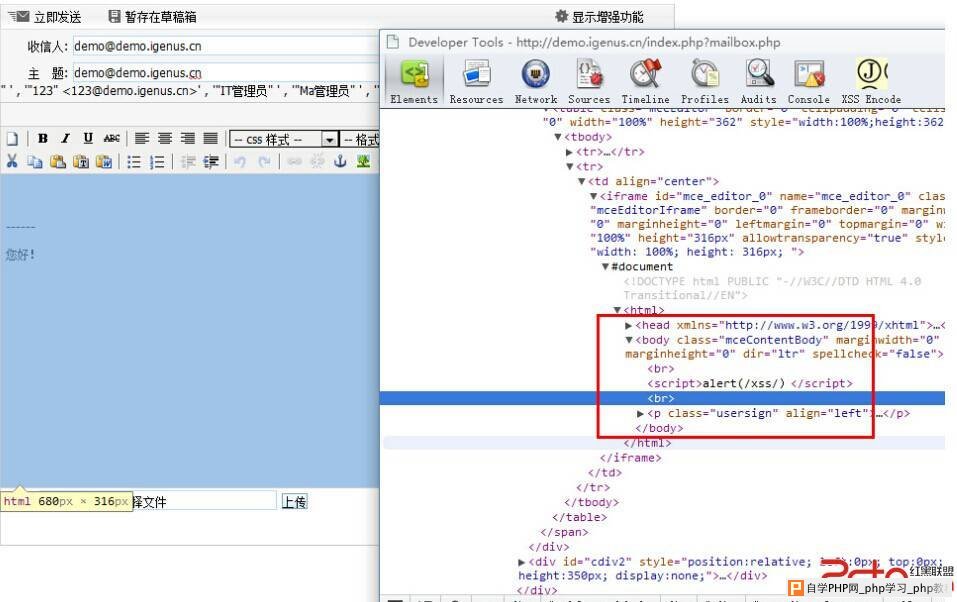The height and width of the screenshot is (602, 957).
Task: Click the Paste as plain text icon
Action: tap(81, 161)
